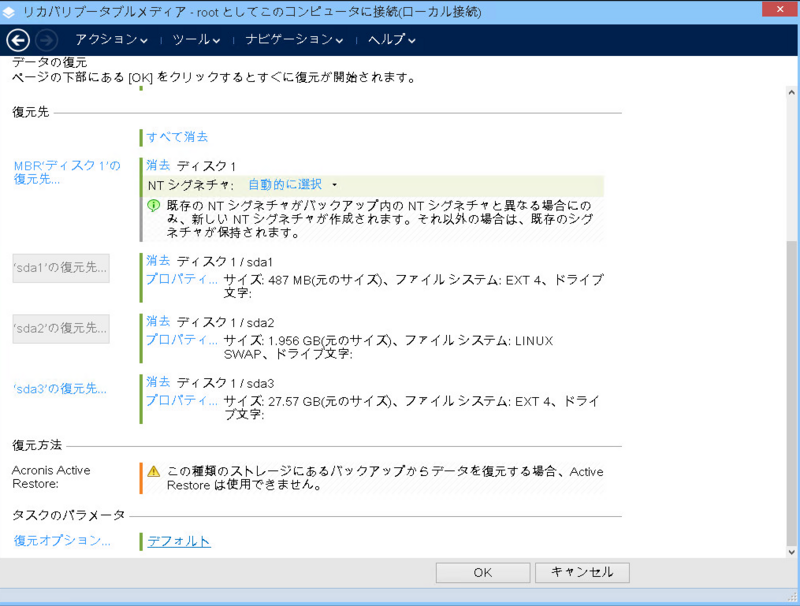This screenshot has height=606, width=800.
Task: Click the MBR'ディスク 1'の復元先 link
Action: 66,172
